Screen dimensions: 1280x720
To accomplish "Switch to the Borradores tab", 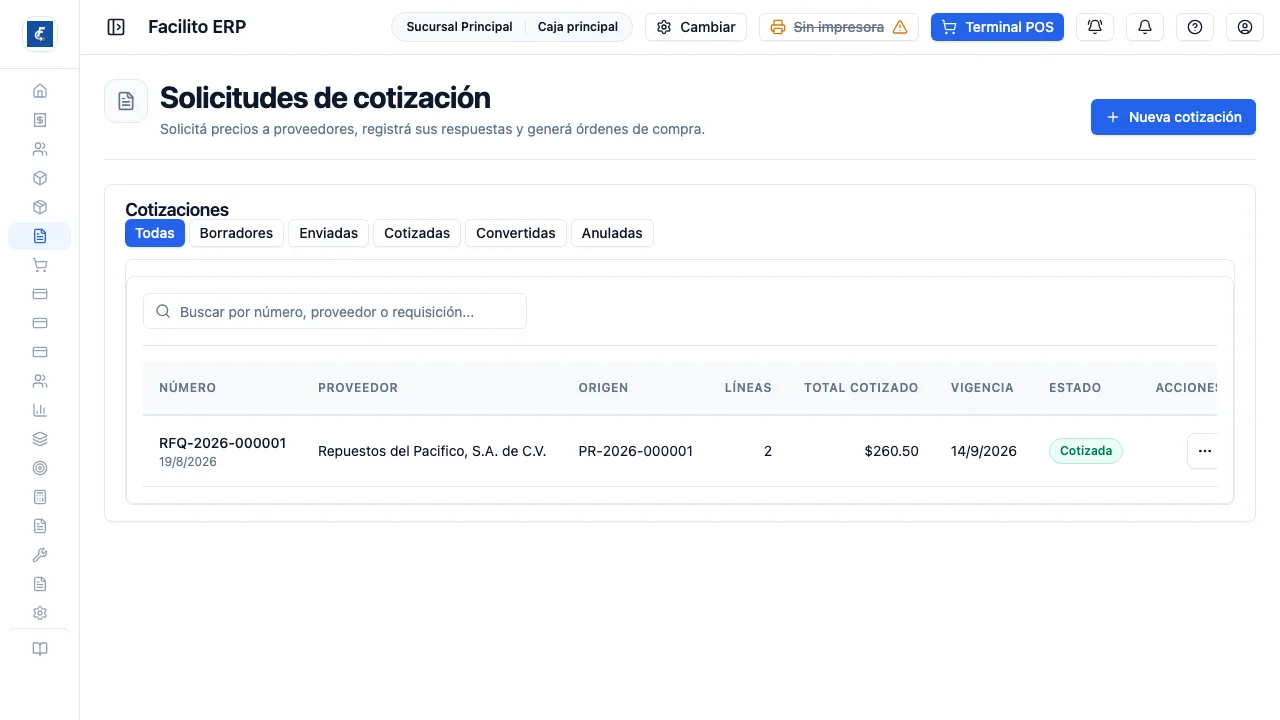I will coord(236,233).
